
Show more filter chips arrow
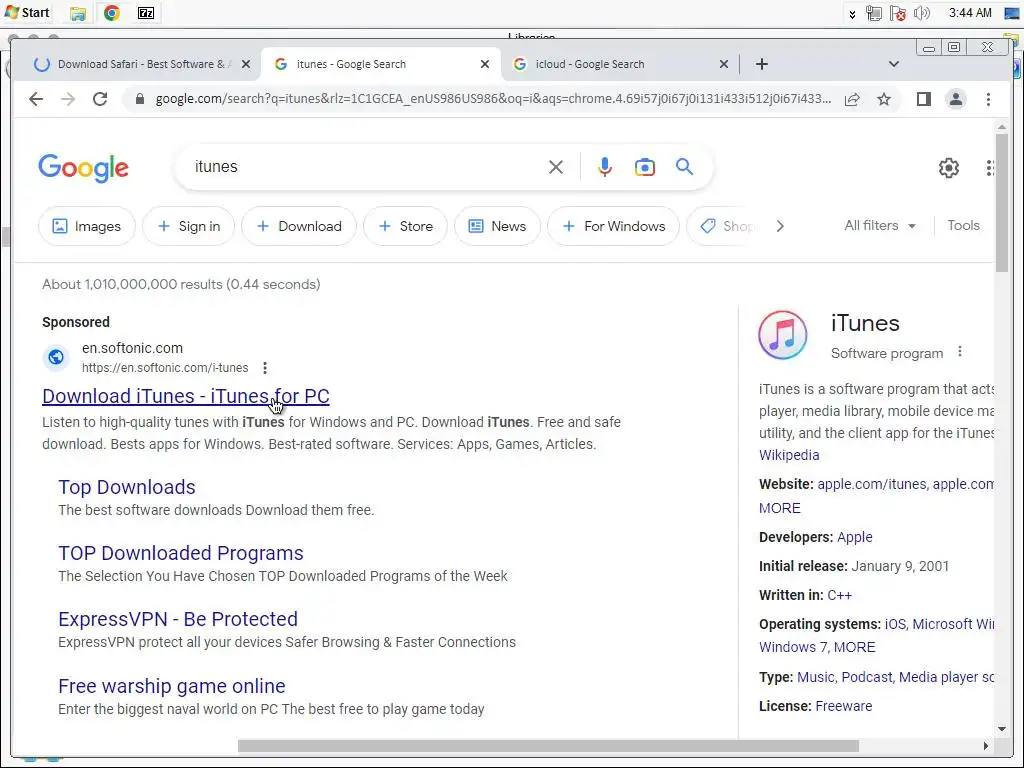pos(780,226)
